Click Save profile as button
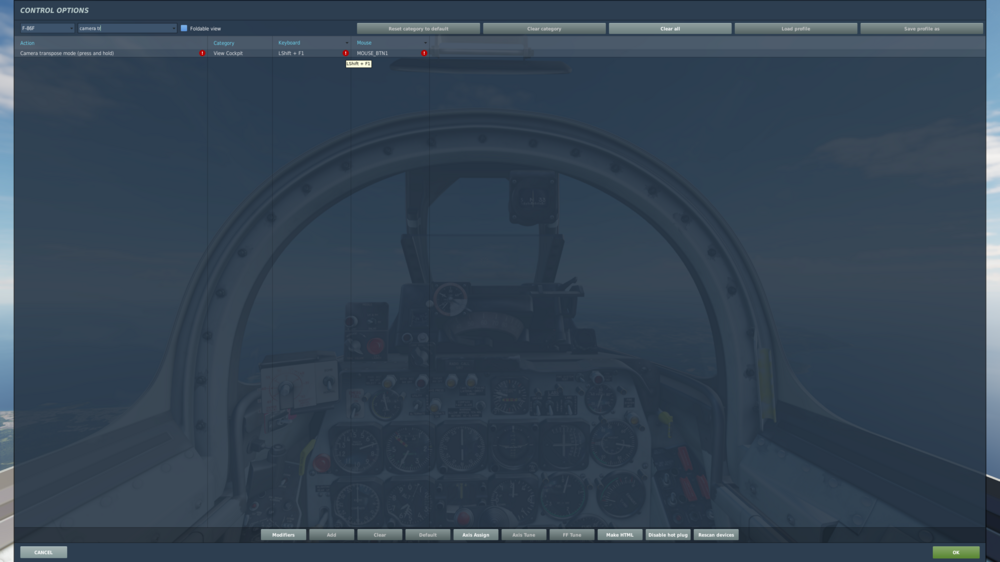The height and width of the screenshot is (562, 1000). [x=922, y=29]
